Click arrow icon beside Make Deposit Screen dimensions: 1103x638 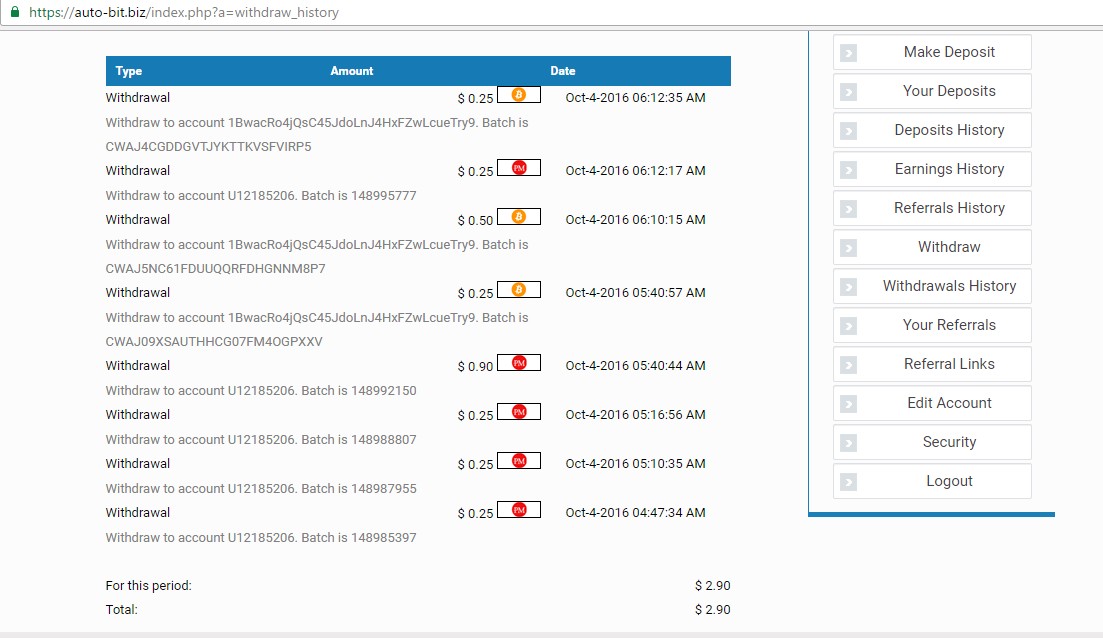tap(848, 53)
